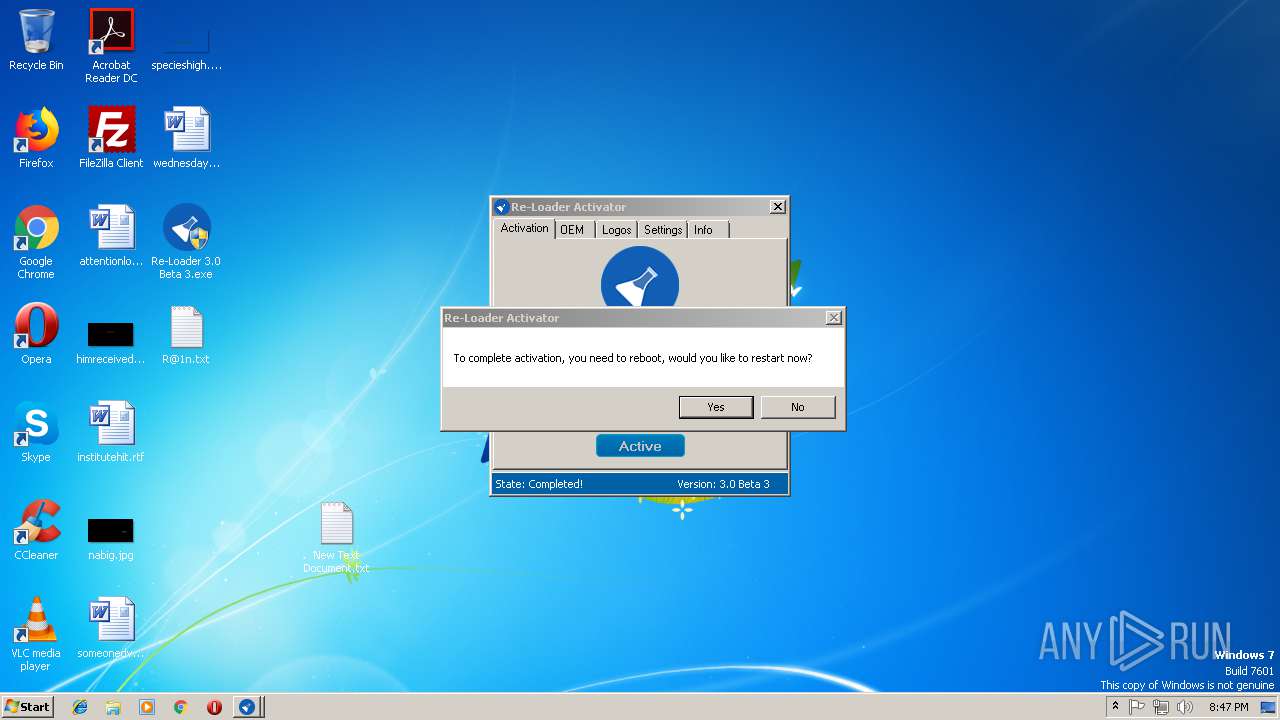Click the Active button in Re-Loader
Viewport: 1280px width, 720px height.
pos(640,446)
